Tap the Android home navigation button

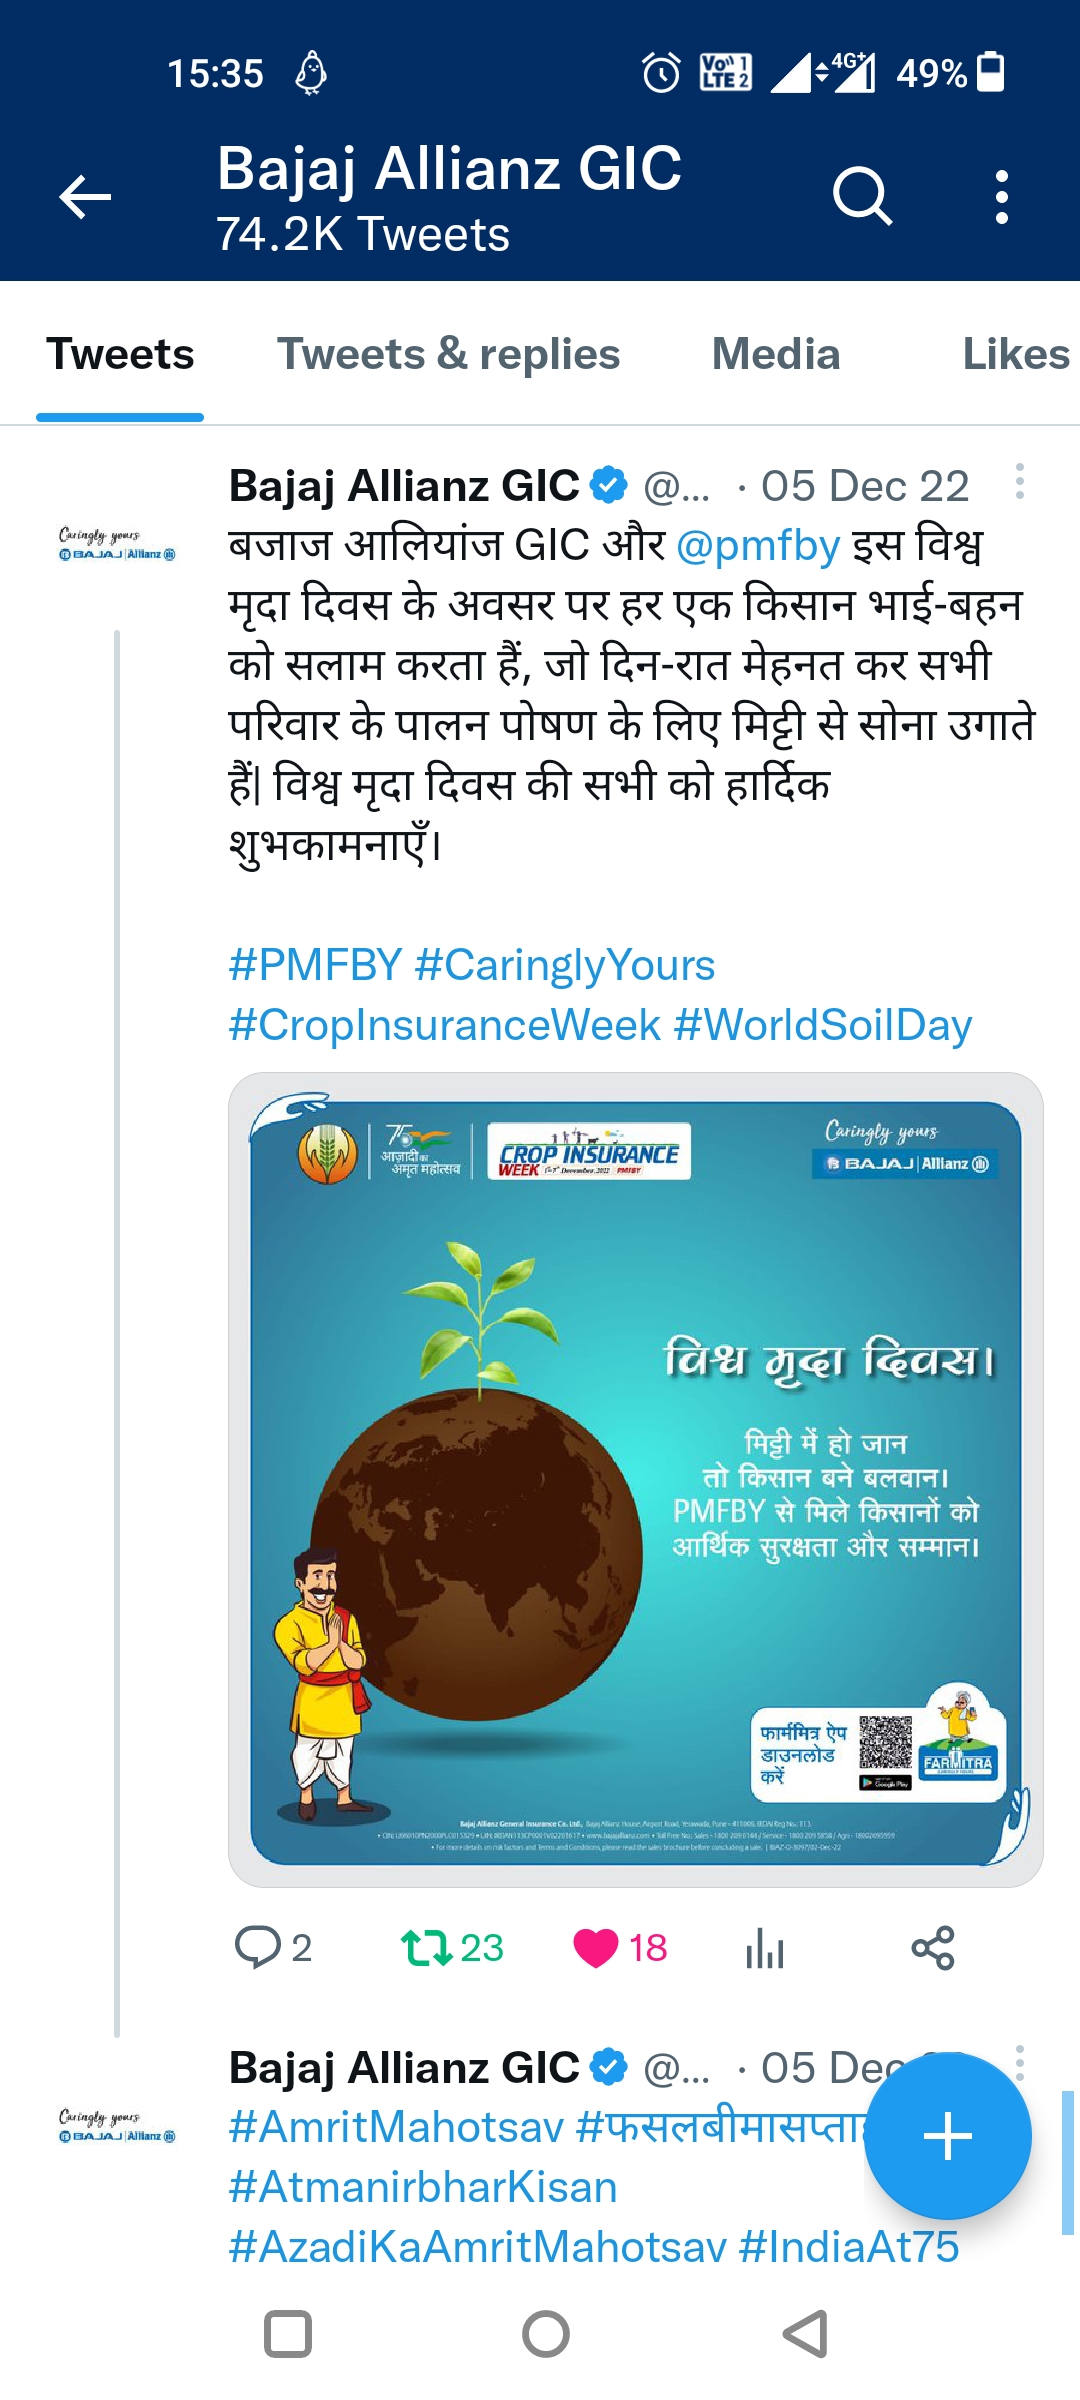click(546, 2335)
